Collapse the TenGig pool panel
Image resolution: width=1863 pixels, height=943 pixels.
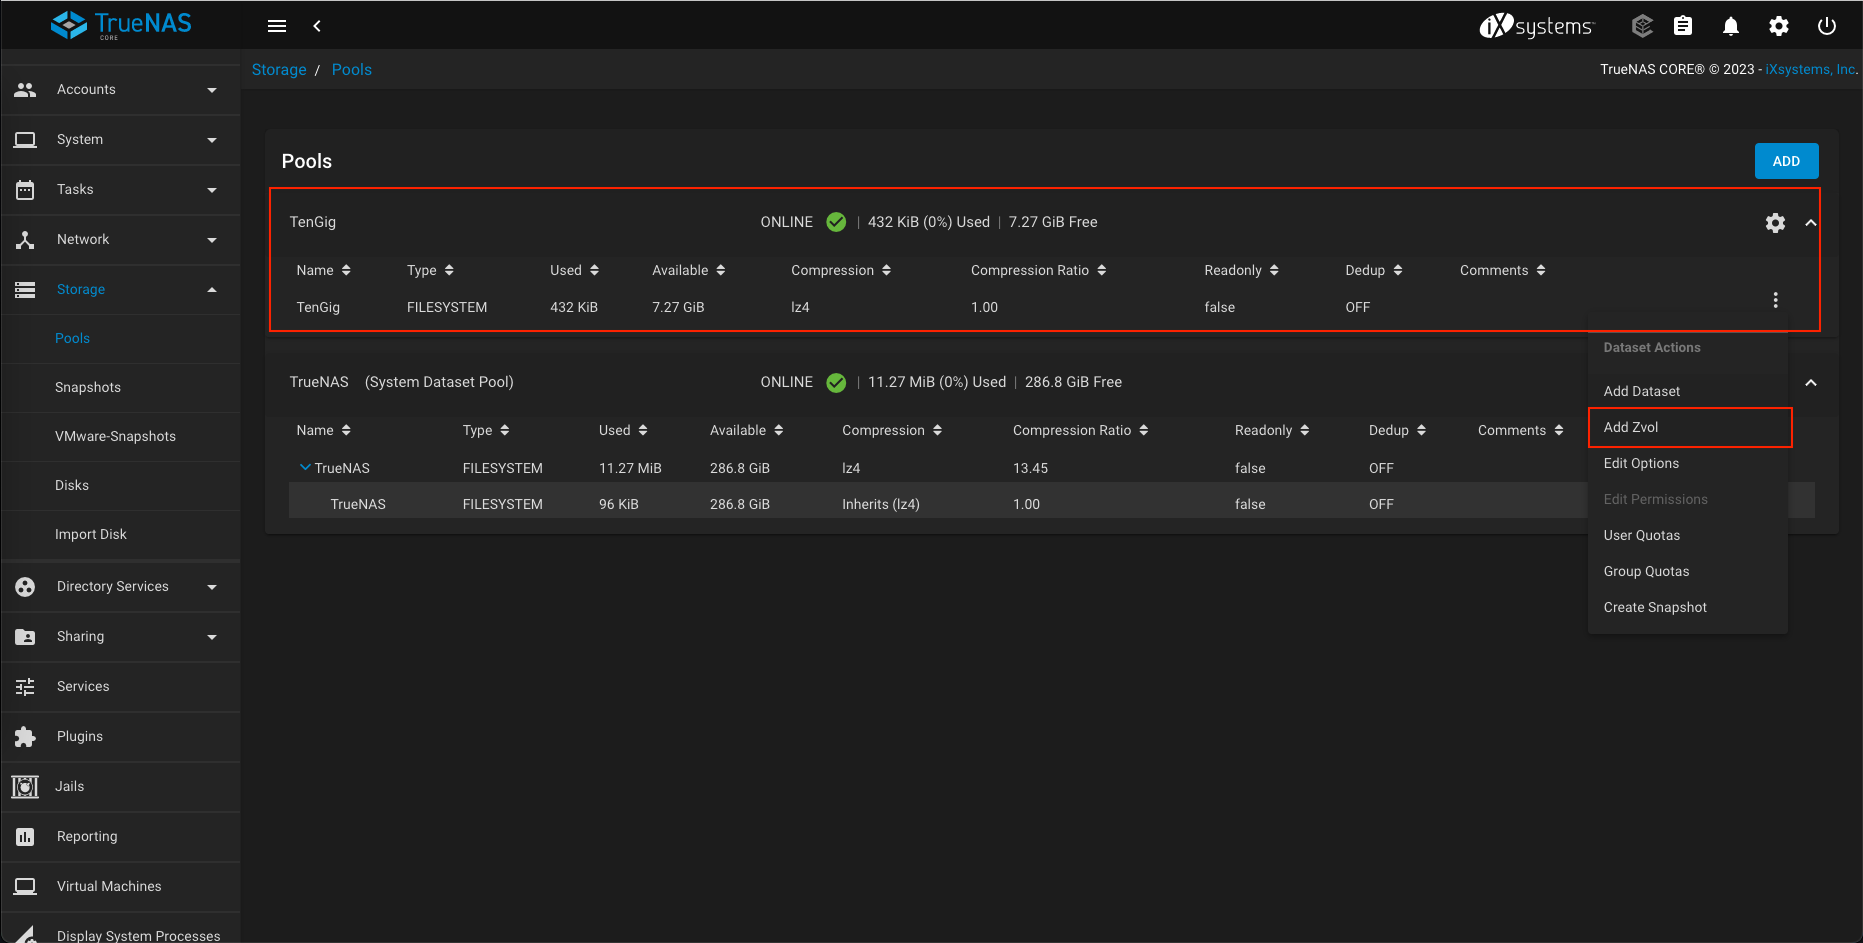click(1810, 223)
